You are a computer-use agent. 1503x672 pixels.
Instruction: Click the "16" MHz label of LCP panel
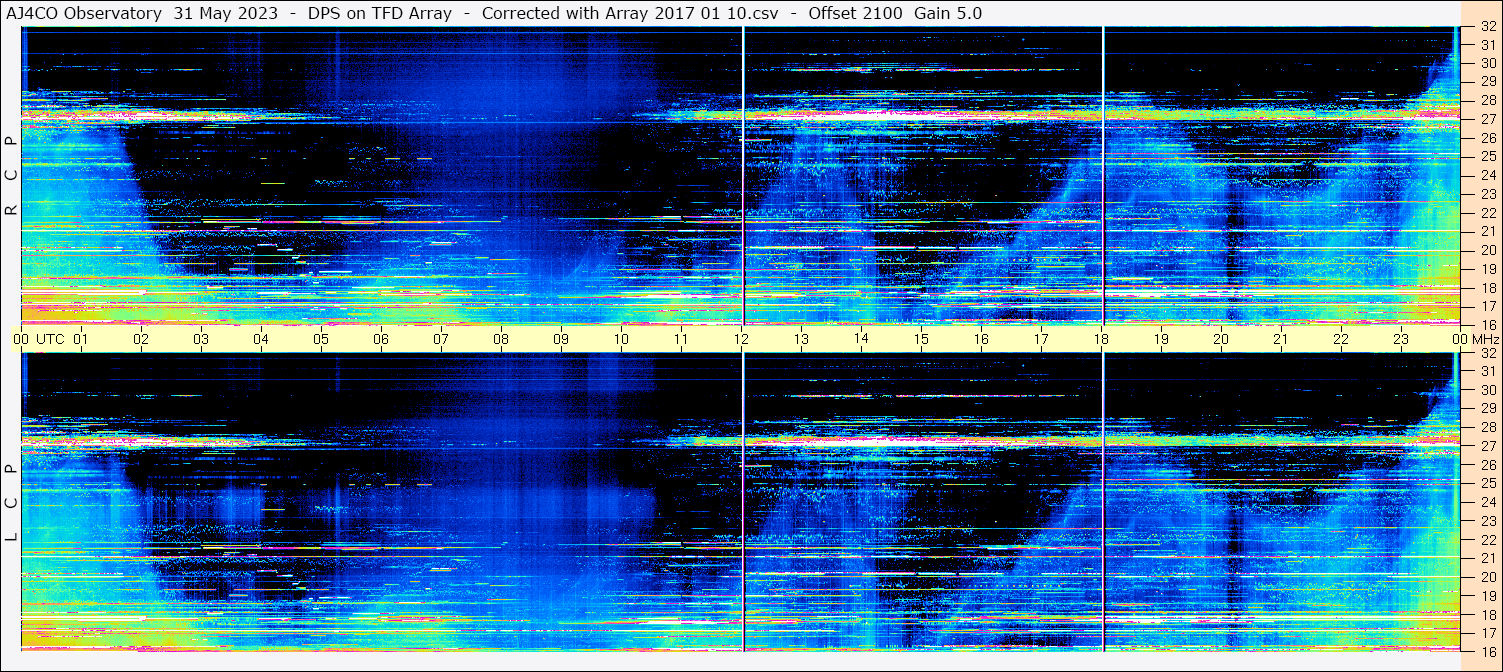pyautogui.click(x=1488, y=651)
